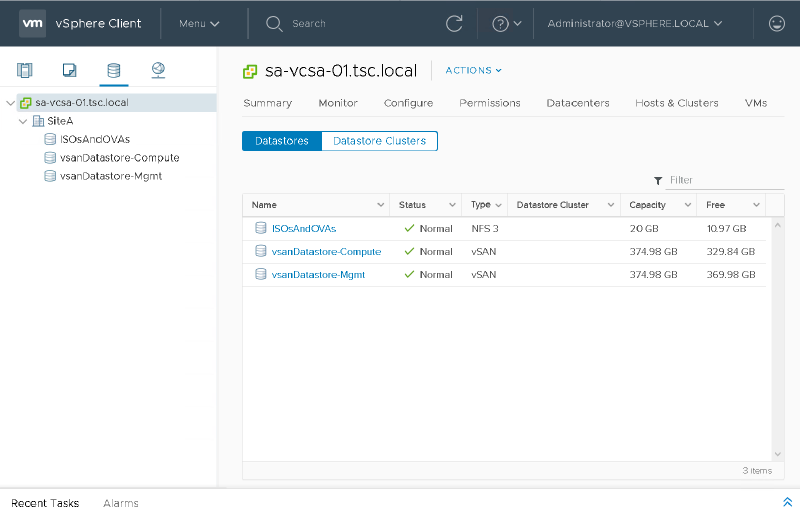
Task: Open the VMs and Templates inventory icon
Action: click(69, 70)
